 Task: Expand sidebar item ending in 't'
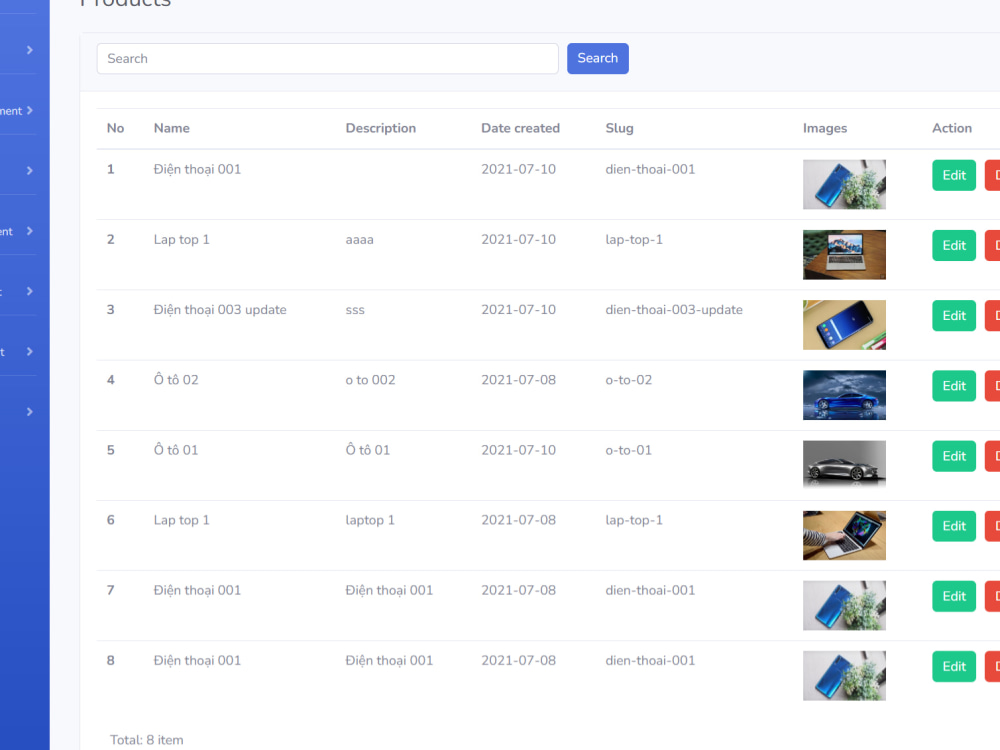(29, 351)
